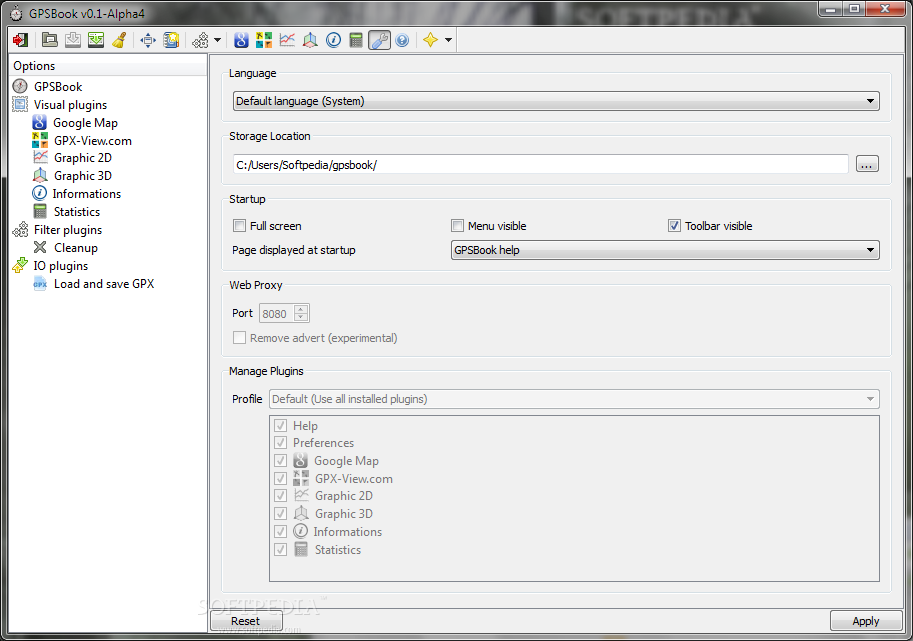Click the broom cleanup toolbar icon
Image resolution: width=913 pixels, height=641 pixels.
pos(119,40)
